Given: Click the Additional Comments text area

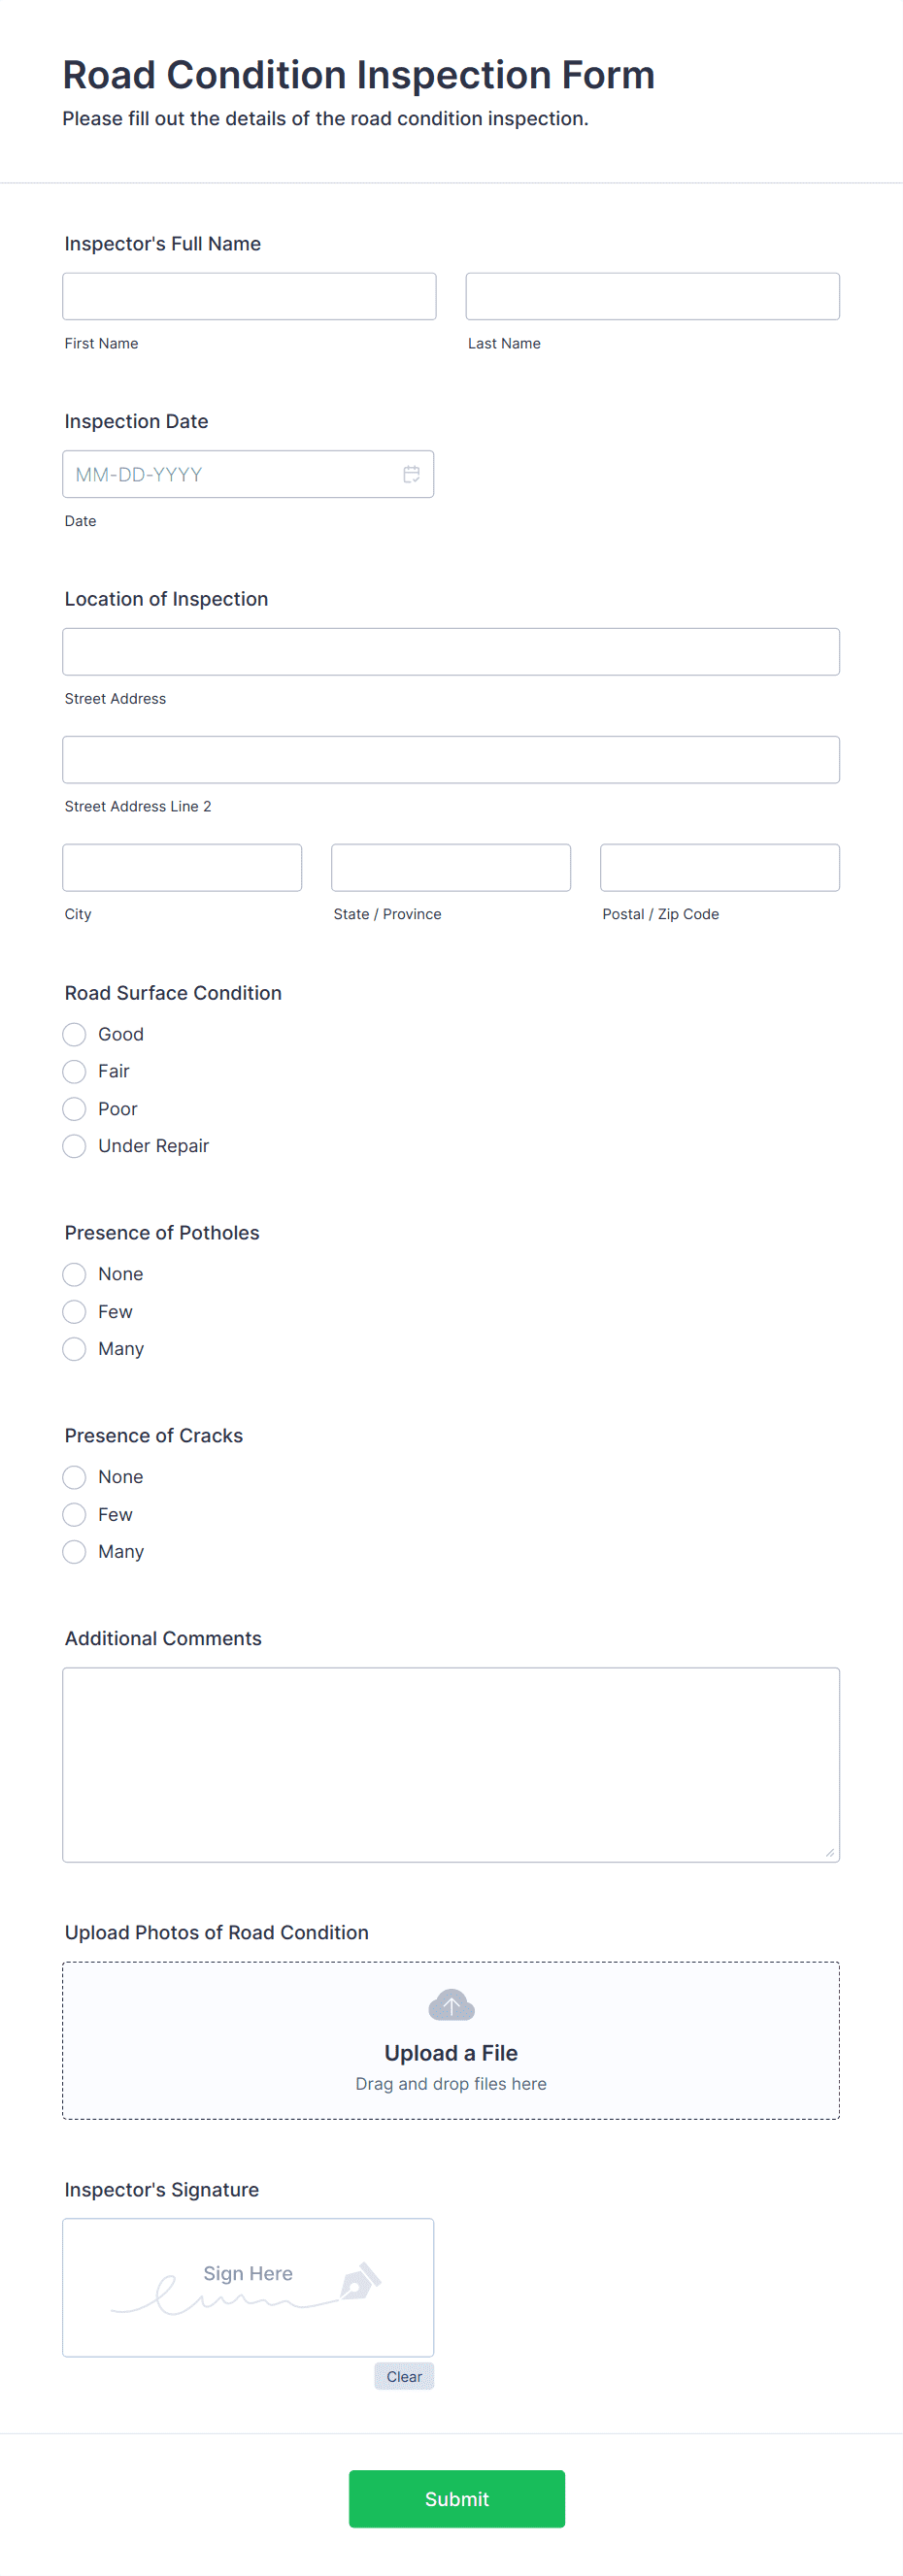Looking at the screenshot, I should pos(450,1764).
